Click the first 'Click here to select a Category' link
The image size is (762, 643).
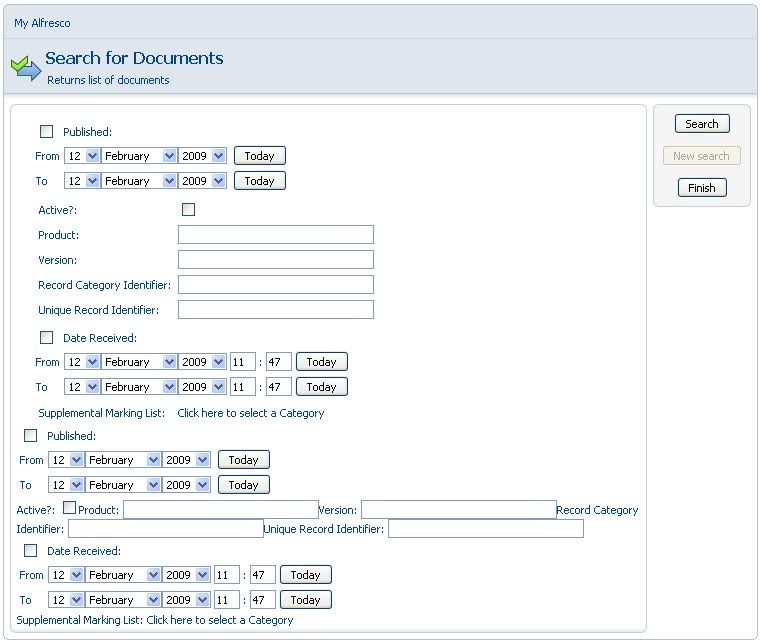pos(250,413)
